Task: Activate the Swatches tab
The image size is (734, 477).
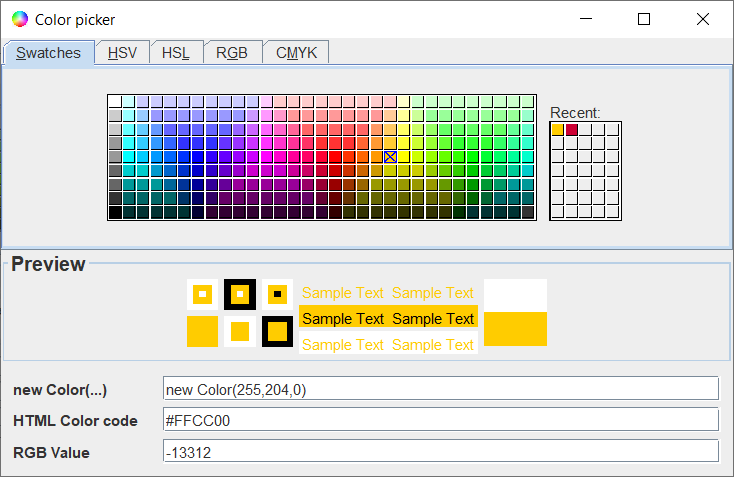Action: click(49, 52)
